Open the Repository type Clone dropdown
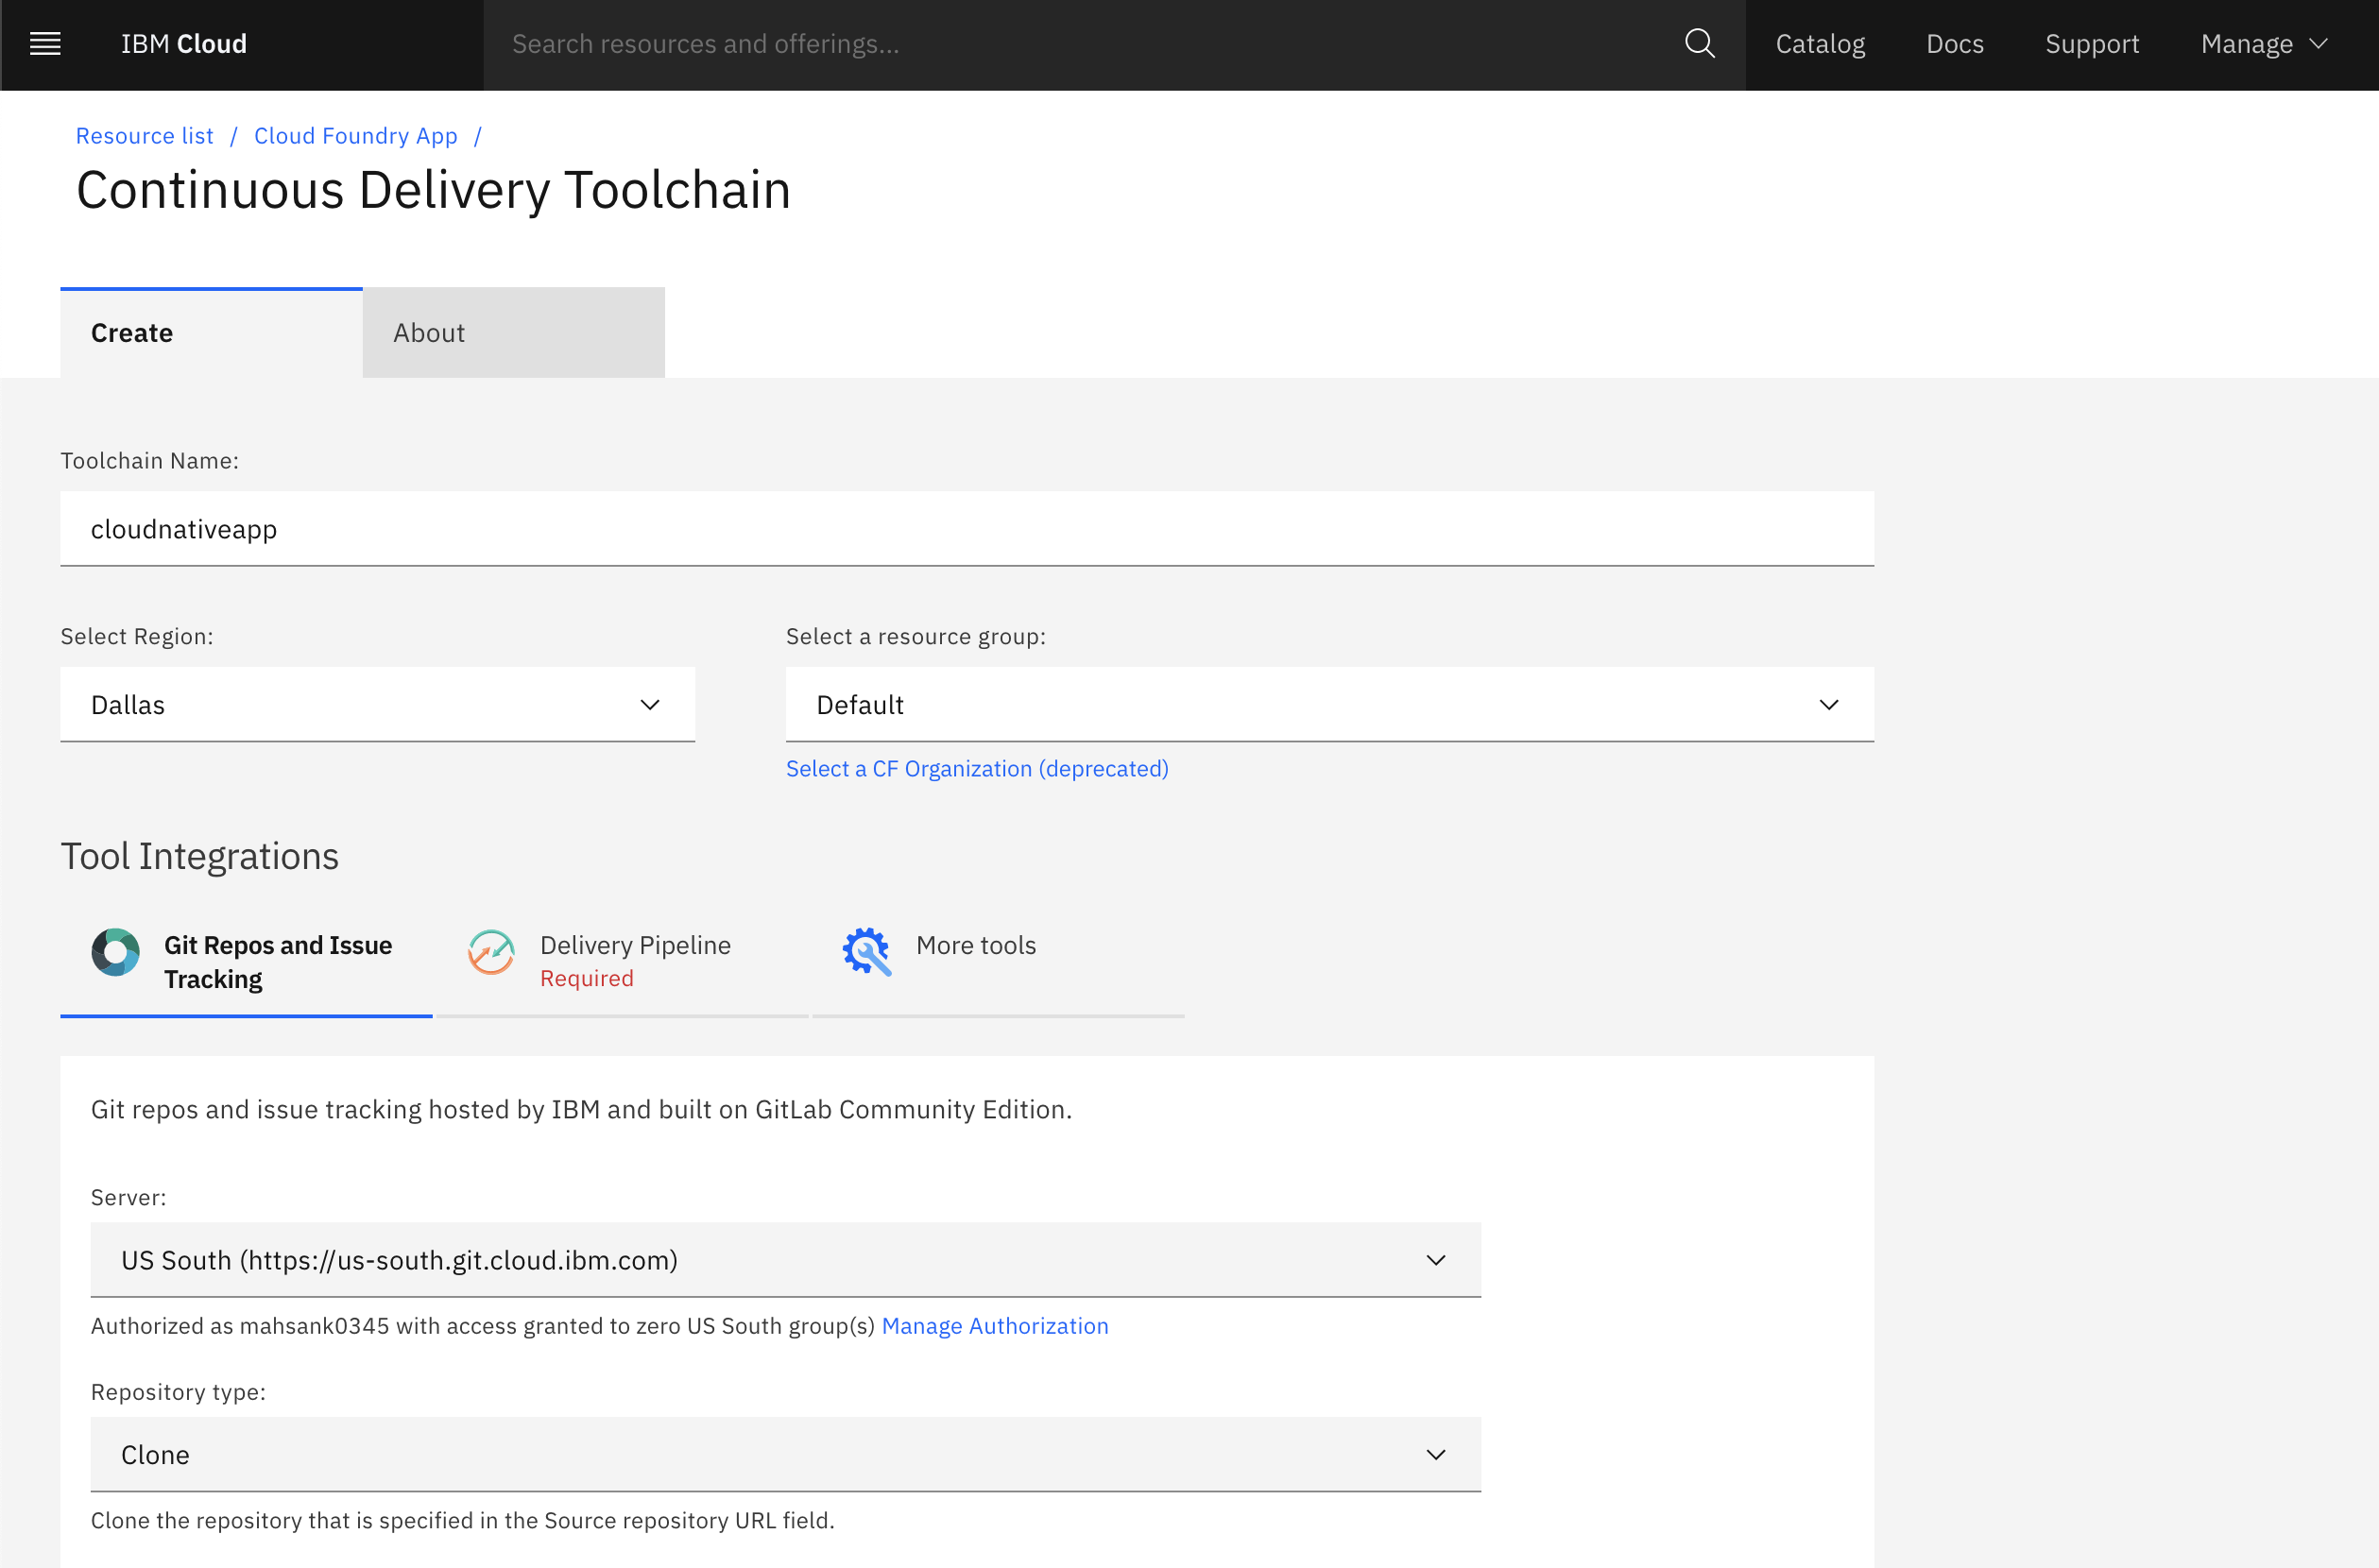This screenshot has width=2379, height=1568. click(785, 1455)
